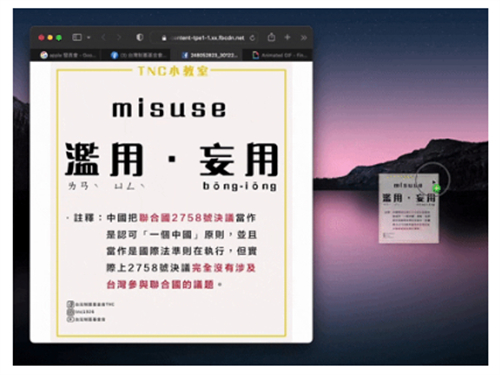Click the lock icon in address bar
This screenshot has height=375, width=500.
click(164, 38)
